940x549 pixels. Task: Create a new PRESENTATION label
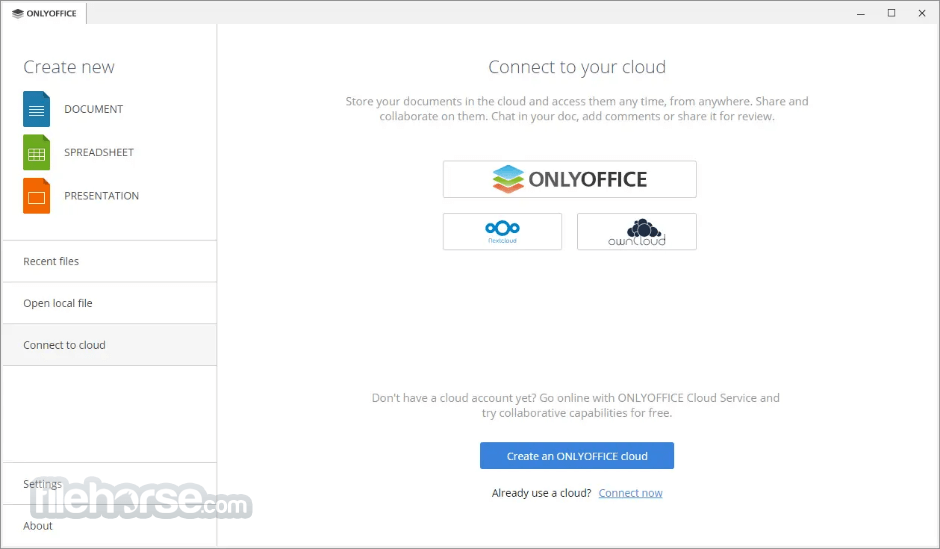[101, 196]
